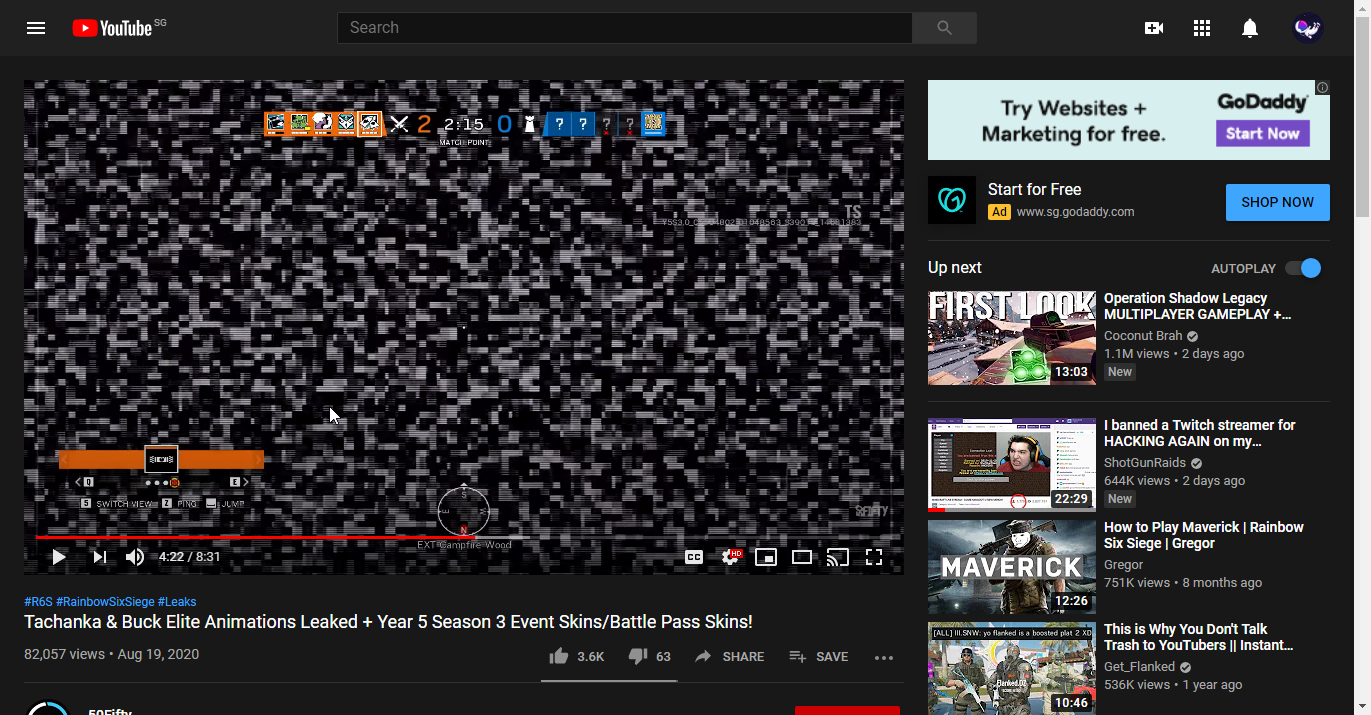Click the YouTube logo to go home

[x=112, y=28]
